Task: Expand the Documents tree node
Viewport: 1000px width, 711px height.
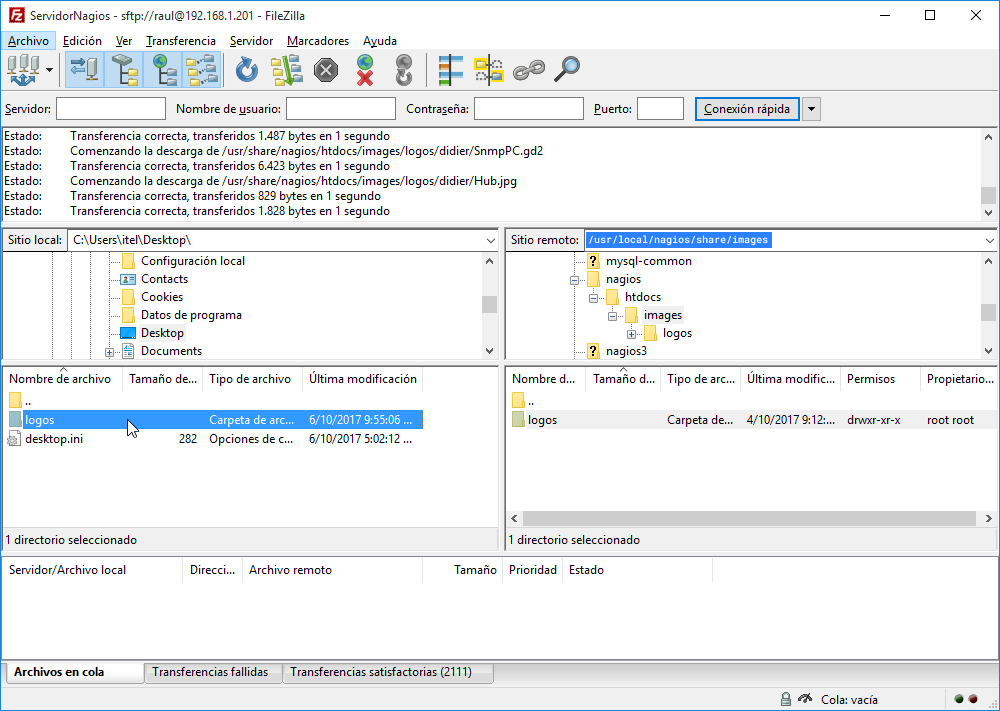Action: pos(110,352)
